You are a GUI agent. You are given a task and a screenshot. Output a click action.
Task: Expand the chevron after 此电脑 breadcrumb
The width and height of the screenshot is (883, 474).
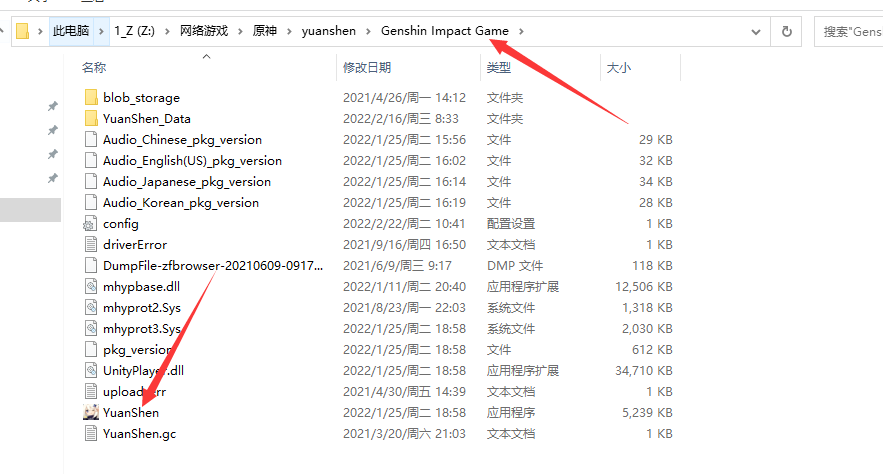coord(100,31)
